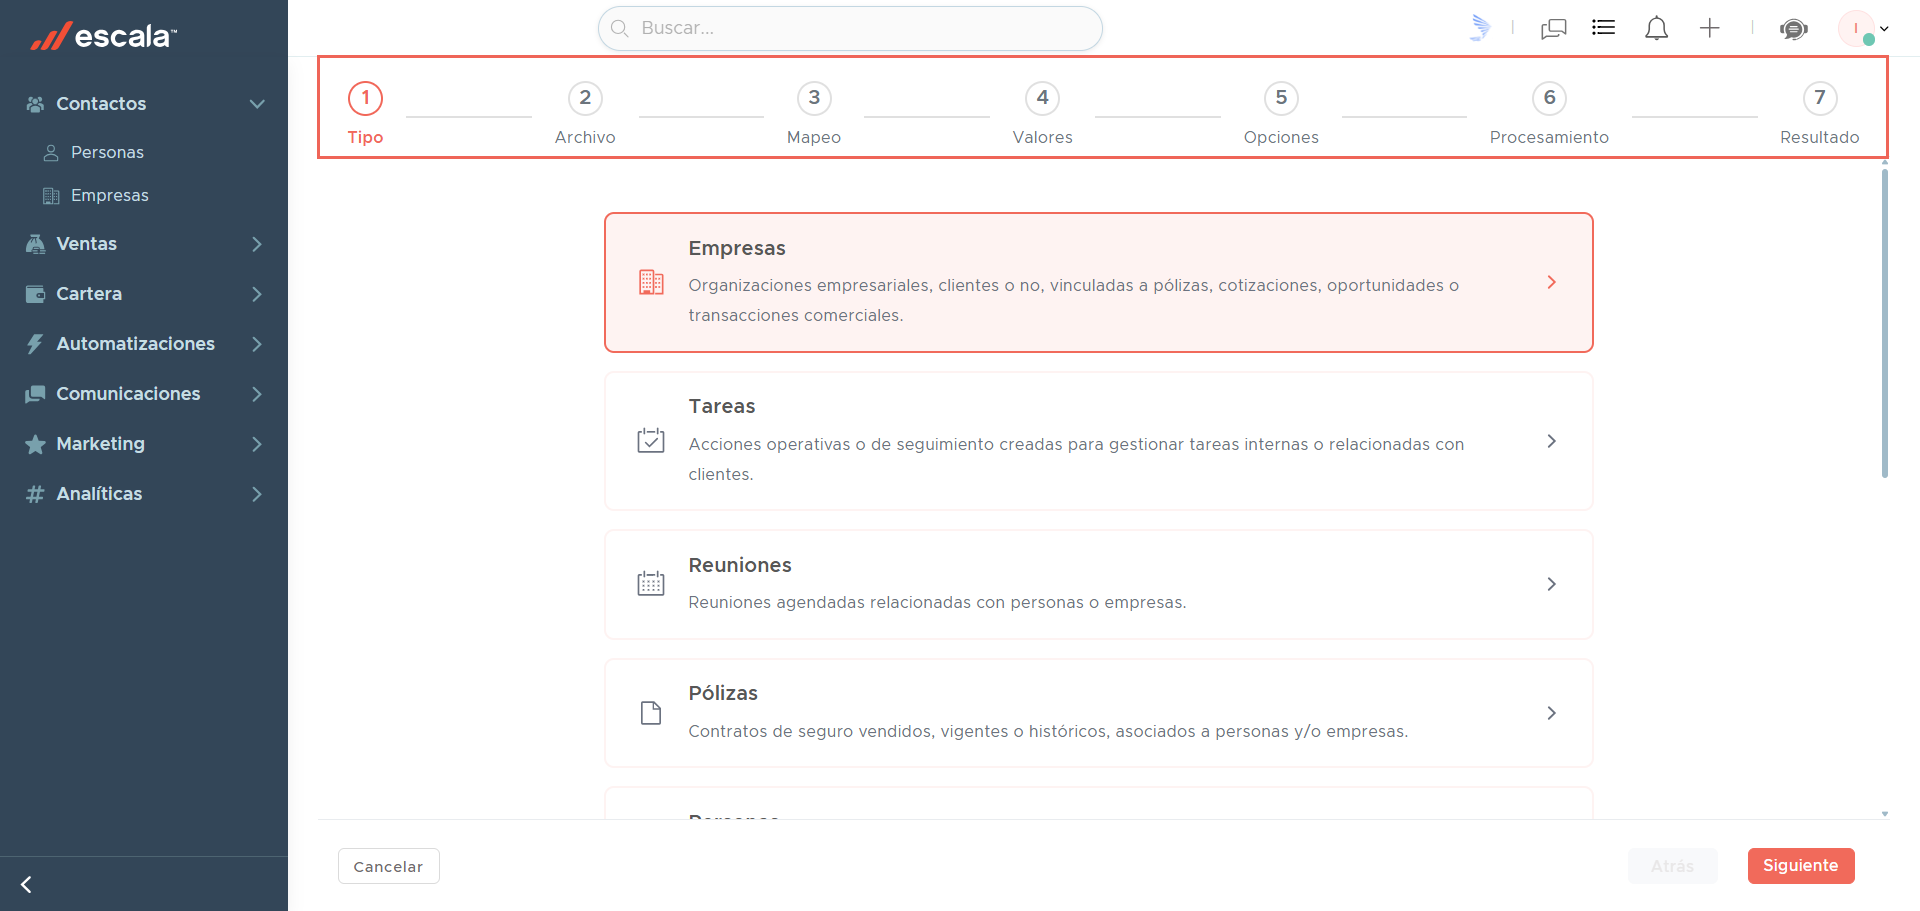
Task: Expand the Ventas menu chevron
Action: [x=257, y=244]
